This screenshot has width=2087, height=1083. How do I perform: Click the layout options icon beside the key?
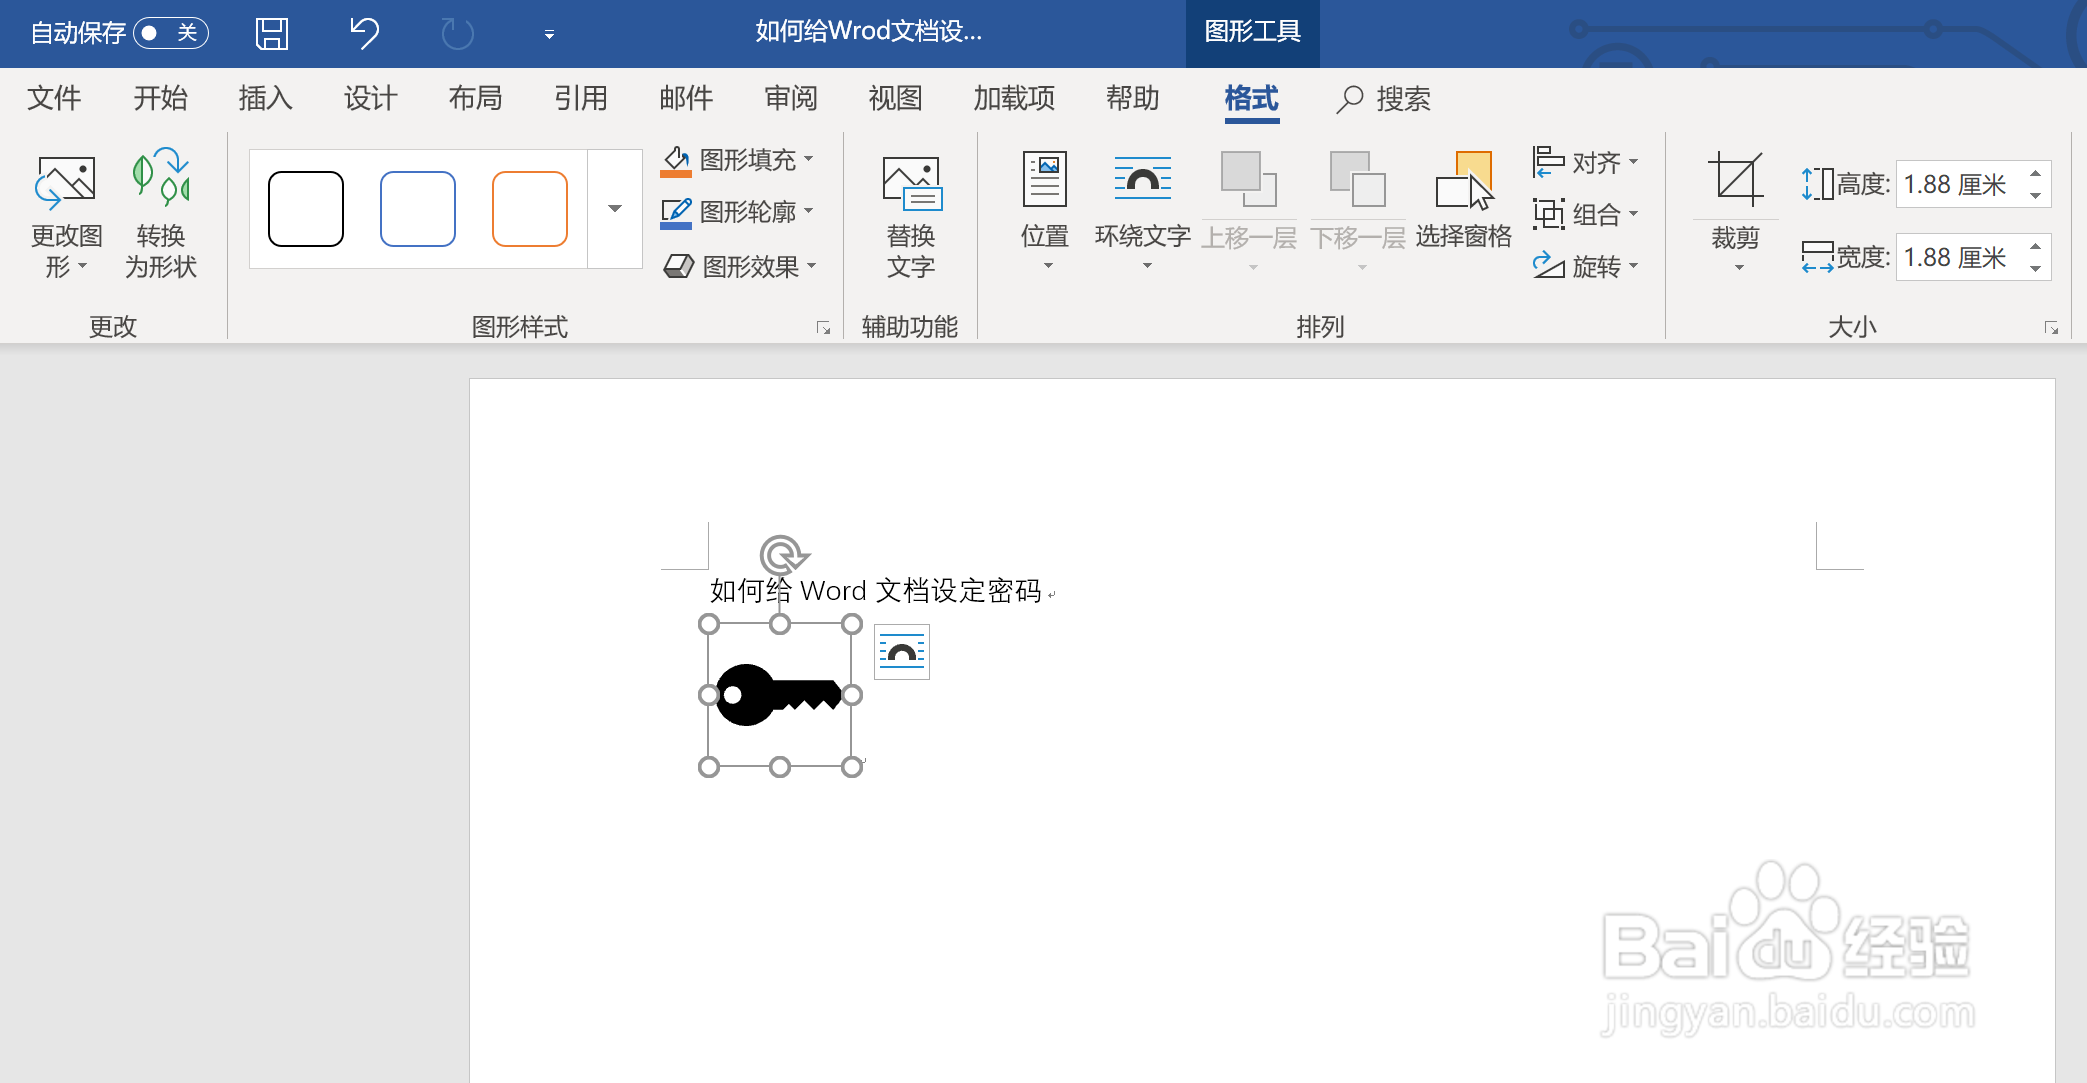[902, 652]
